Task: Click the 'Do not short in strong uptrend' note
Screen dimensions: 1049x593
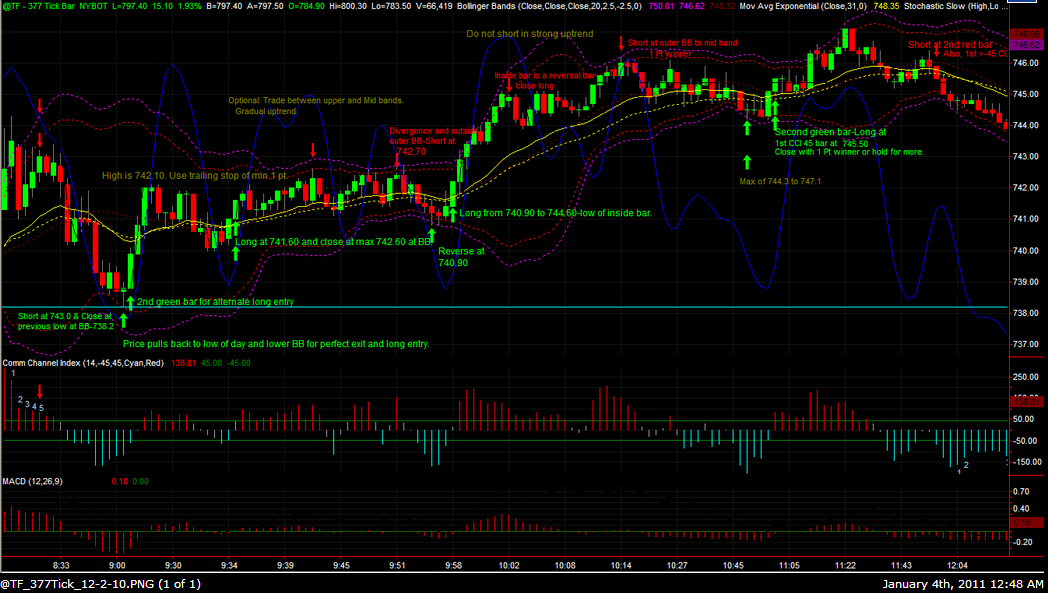Action: [x=530, y=33]
